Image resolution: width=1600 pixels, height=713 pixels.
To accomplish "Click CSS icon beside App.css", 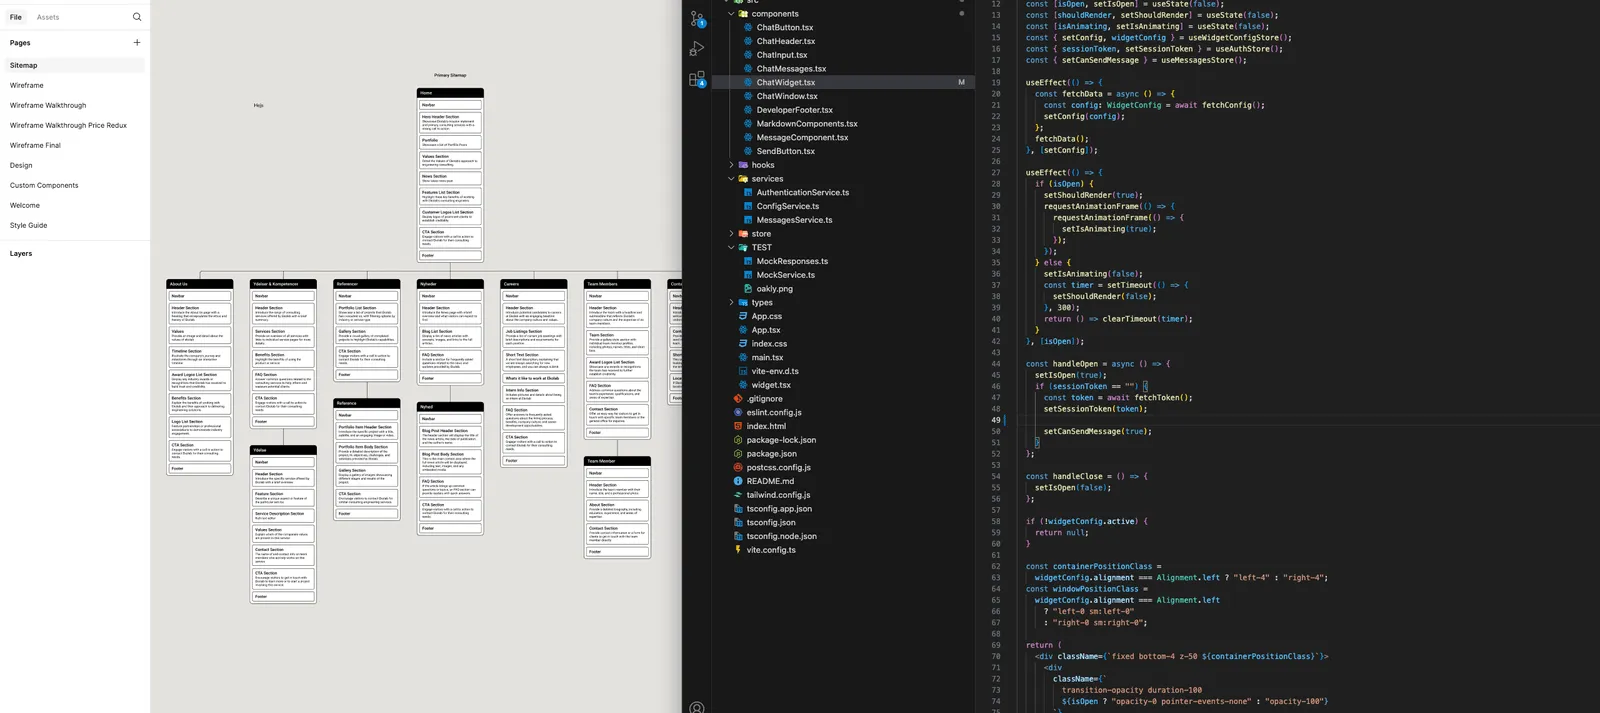I will click(743, 317).
